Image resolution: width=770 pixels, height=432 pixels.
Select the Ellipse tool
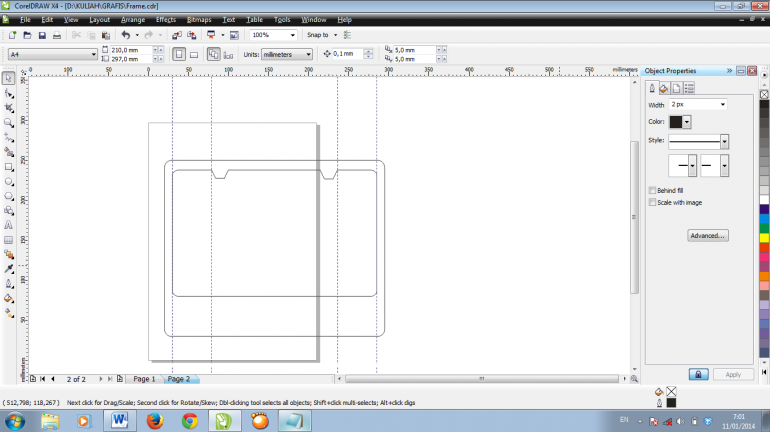[8, 182]
